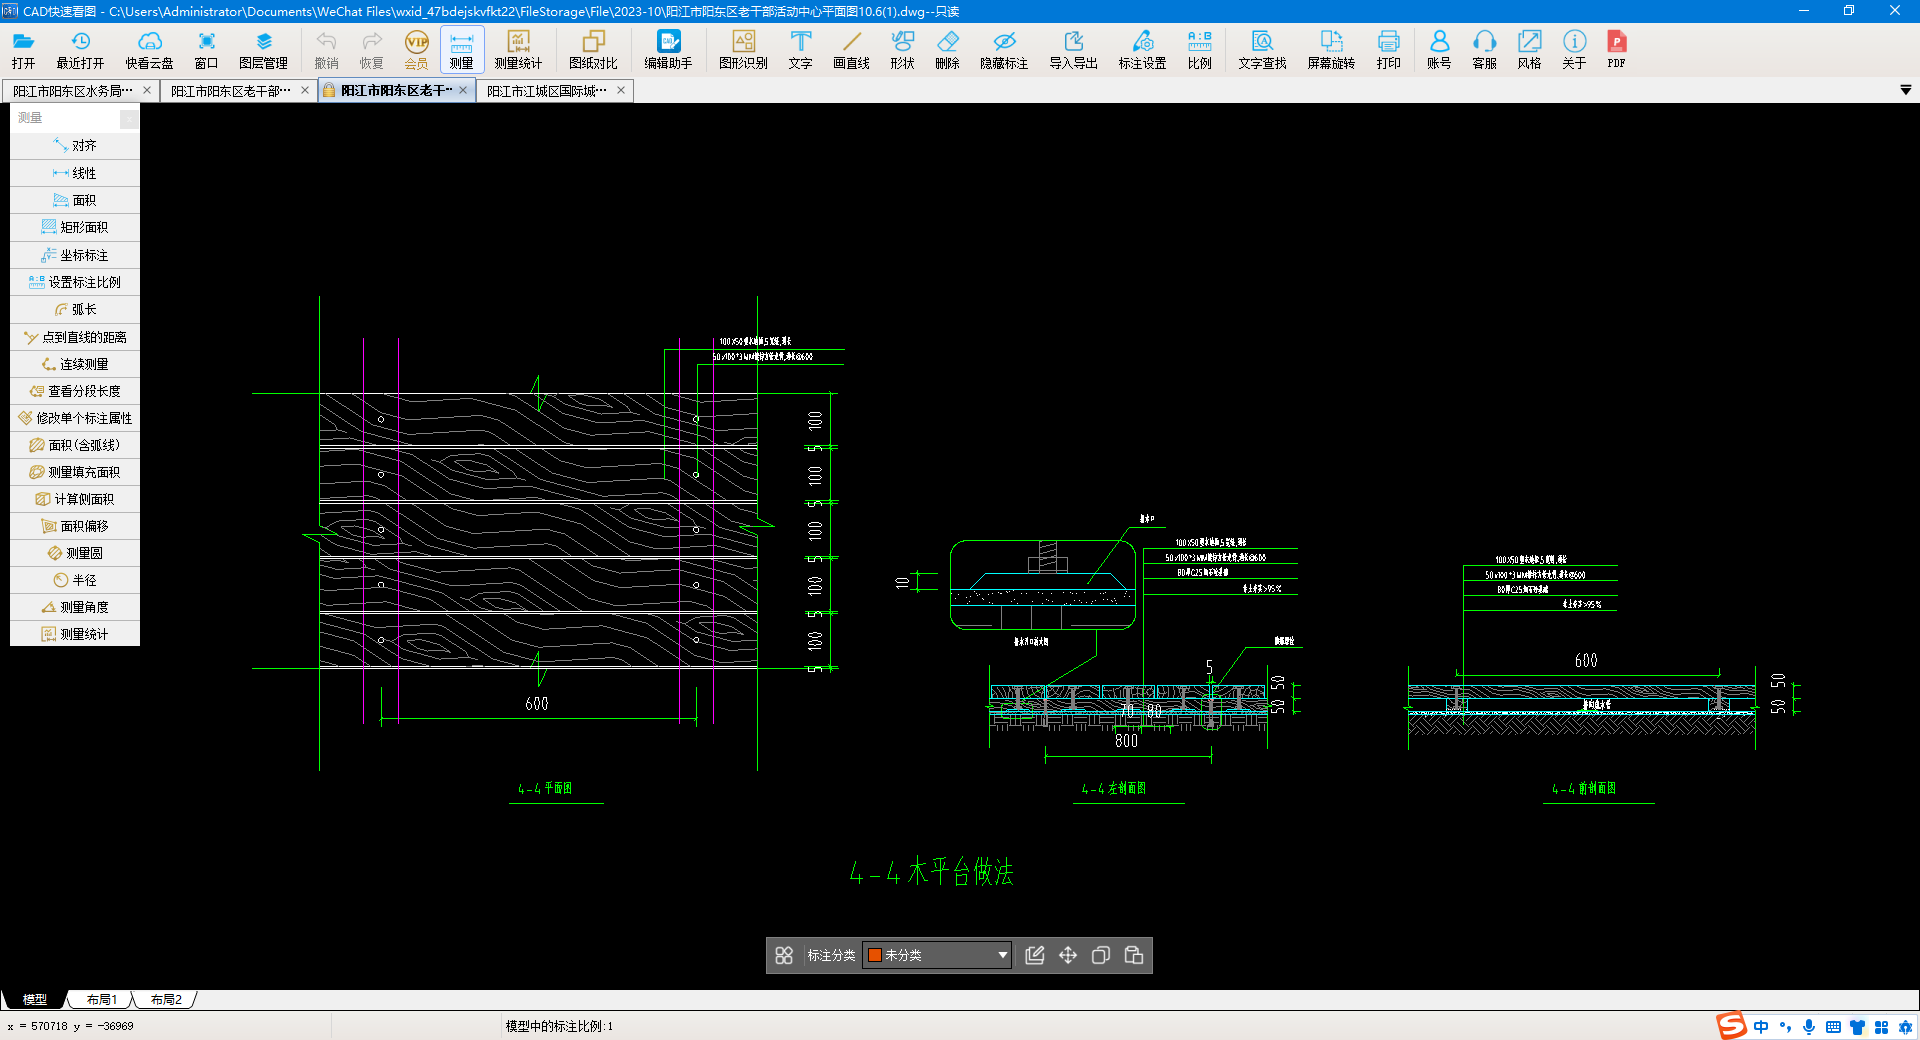The image size is (1920, 1040).
Task: Open 客服 customer service
Action: point(1484,49)
